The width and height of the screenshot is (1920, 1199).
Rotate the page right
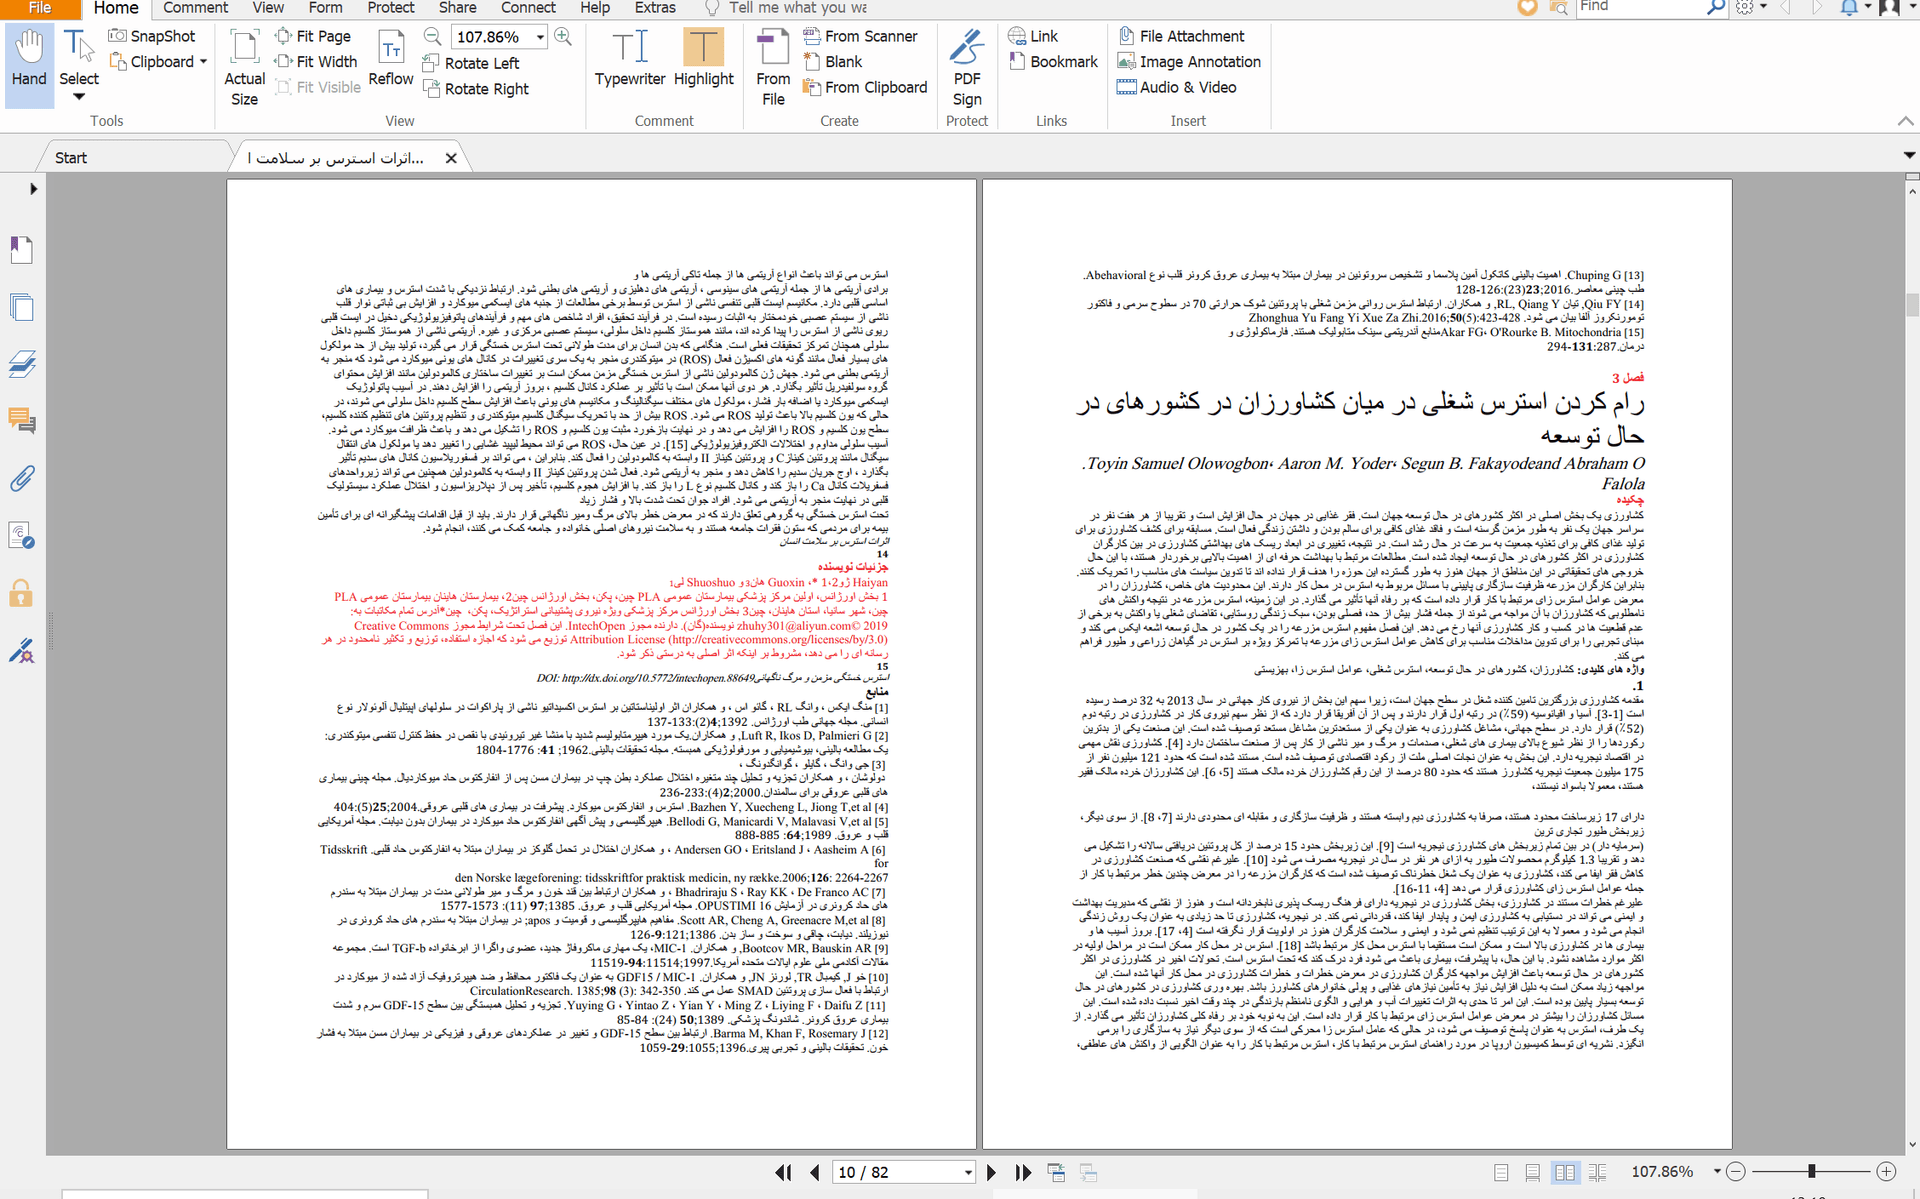pyautogui.click(x=476, y=89)
